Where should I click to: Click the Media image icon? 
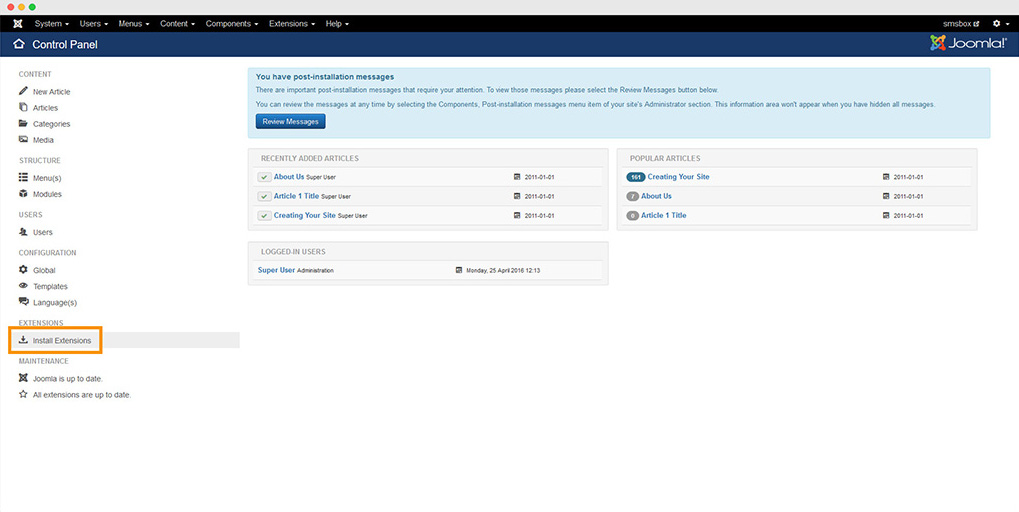pyautogui.click(x=23, y=139)
